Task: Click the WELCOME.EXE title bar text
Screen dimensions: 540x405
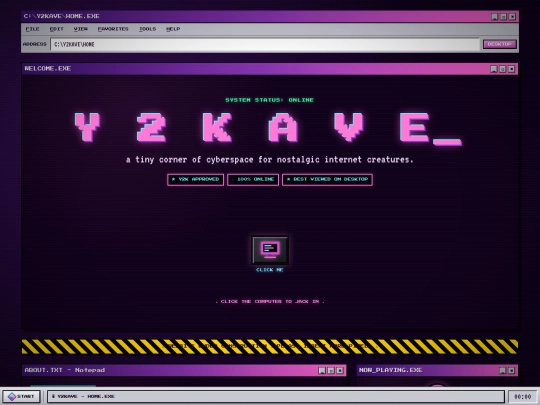Action: 48,69
